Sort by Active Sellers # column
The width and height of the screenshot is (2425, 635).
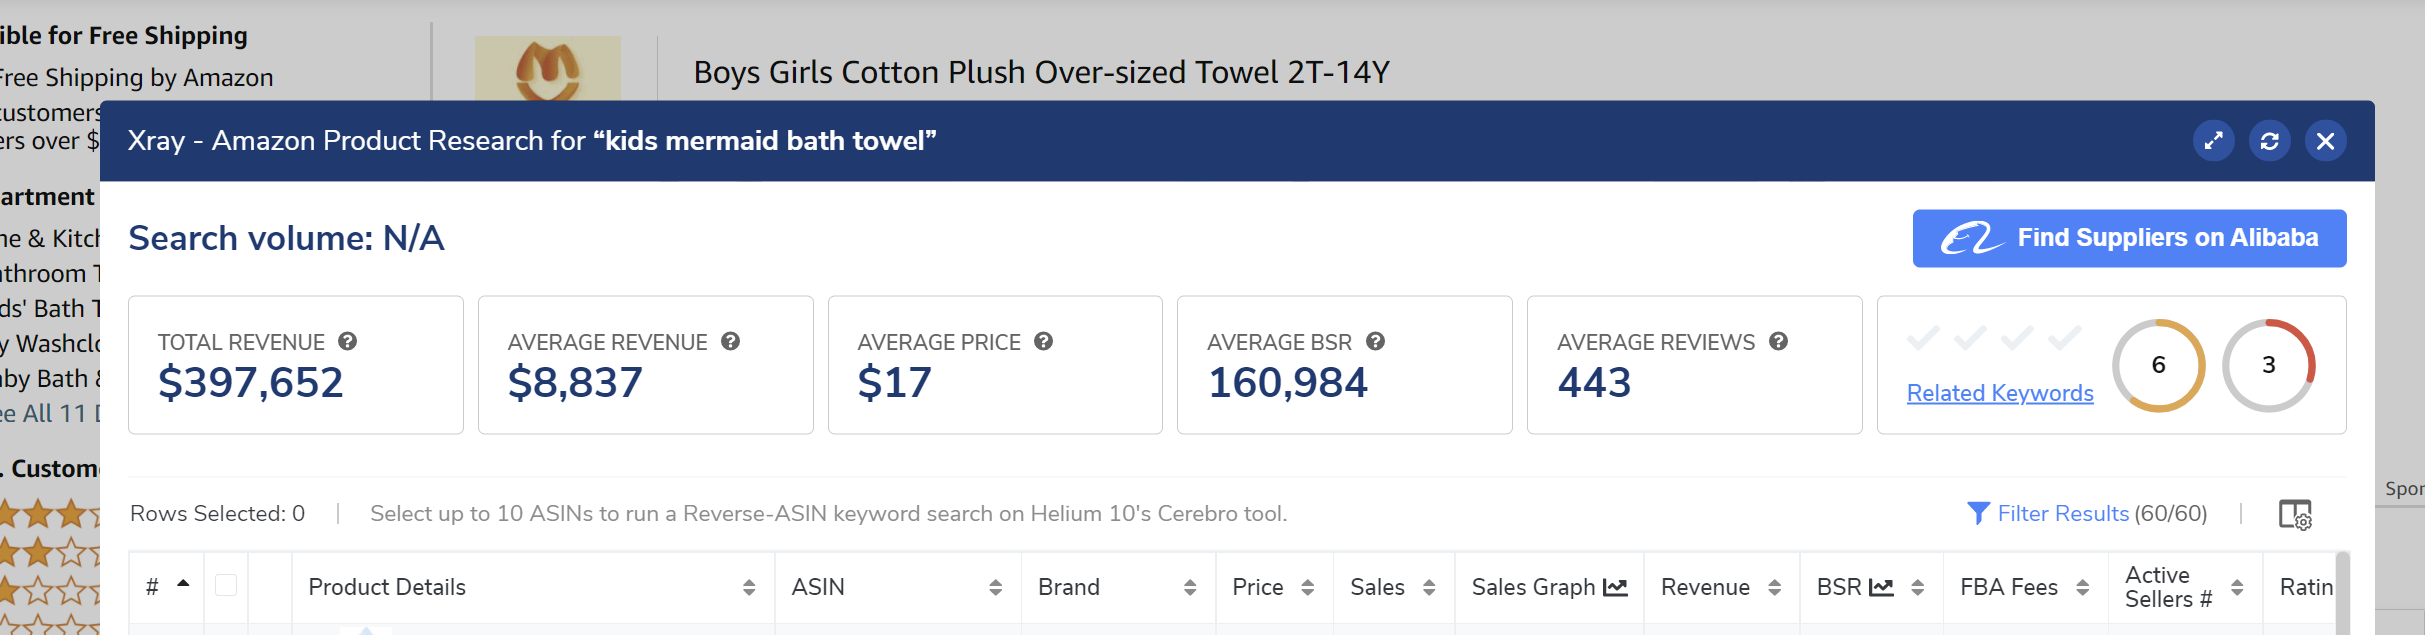click(x=2237, y=588)
